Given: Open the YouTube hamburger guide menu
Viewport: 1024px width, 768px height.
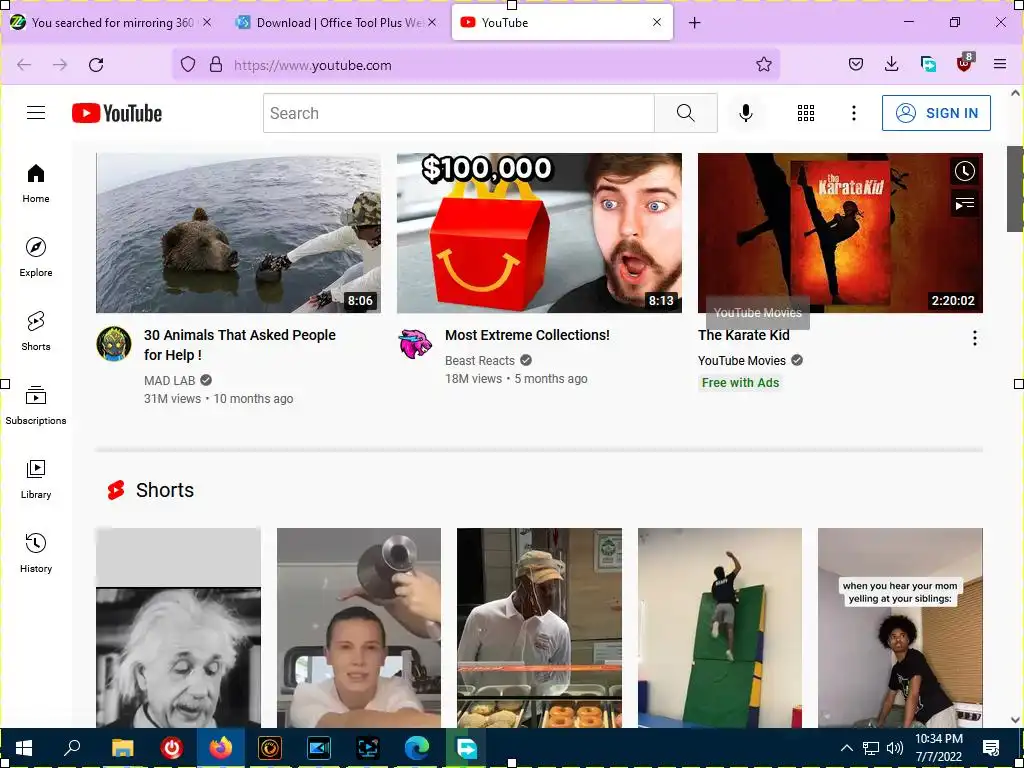Looking at the screenshot, I should 36,113.
